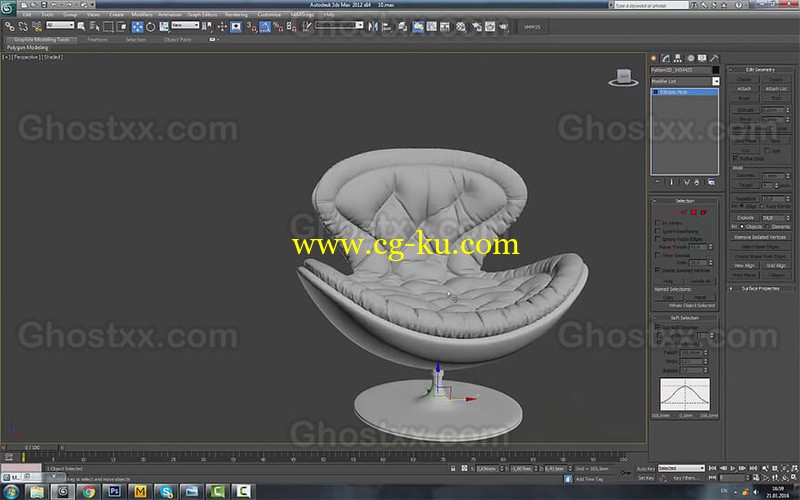This screenshot has width=800, height=500.
Task: Select the Select and Link tool
Action: 10,27
